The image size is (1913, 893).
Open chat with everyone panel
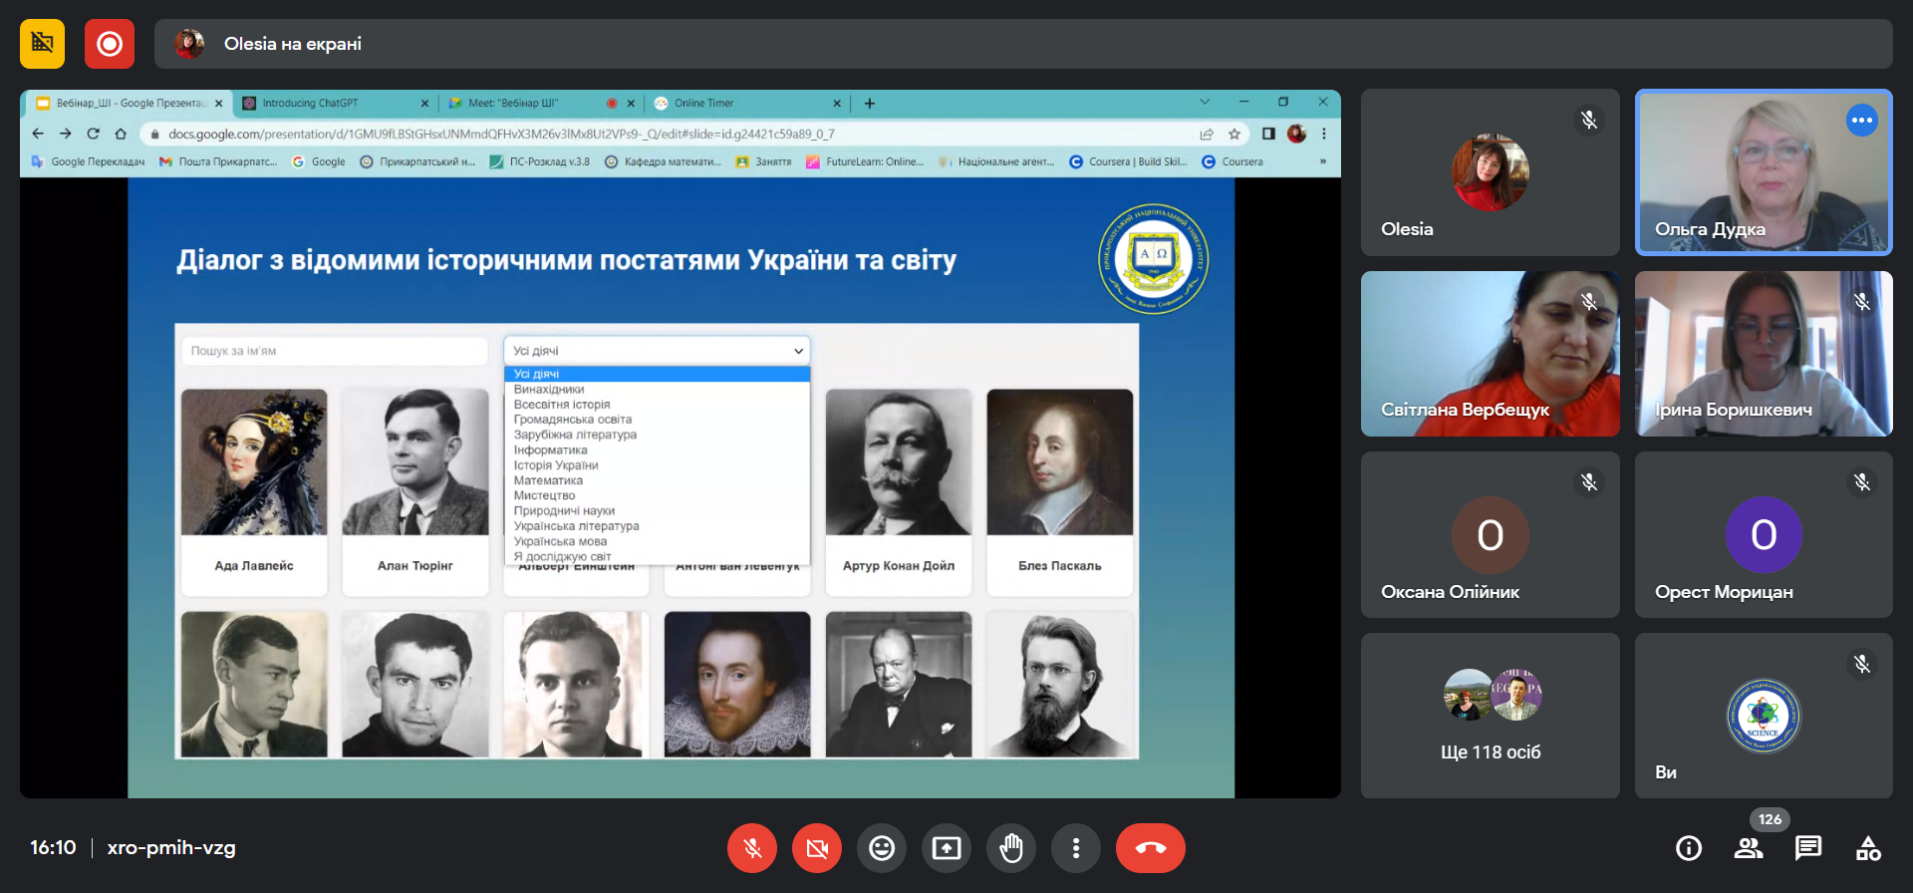[1808, 848]
